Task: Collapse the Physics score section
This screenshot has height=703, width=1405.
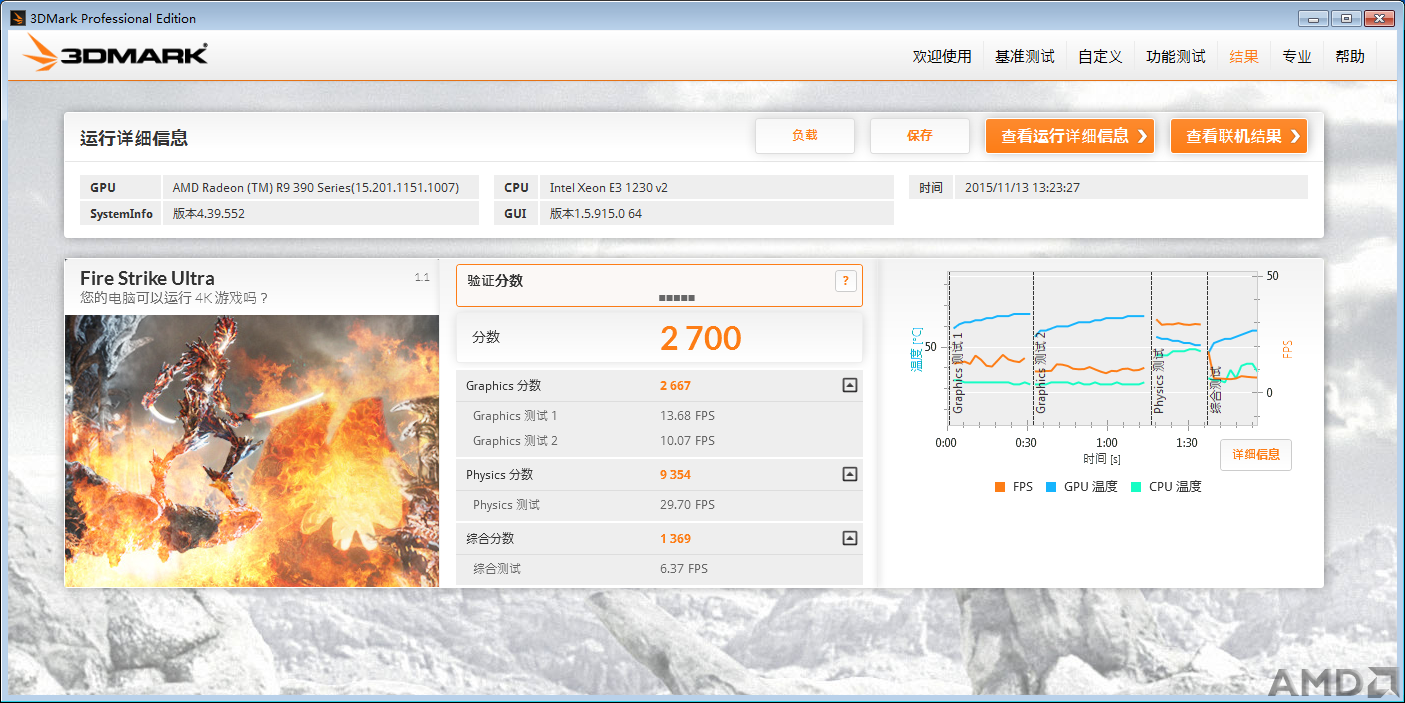Action: [x=849, y=474]
